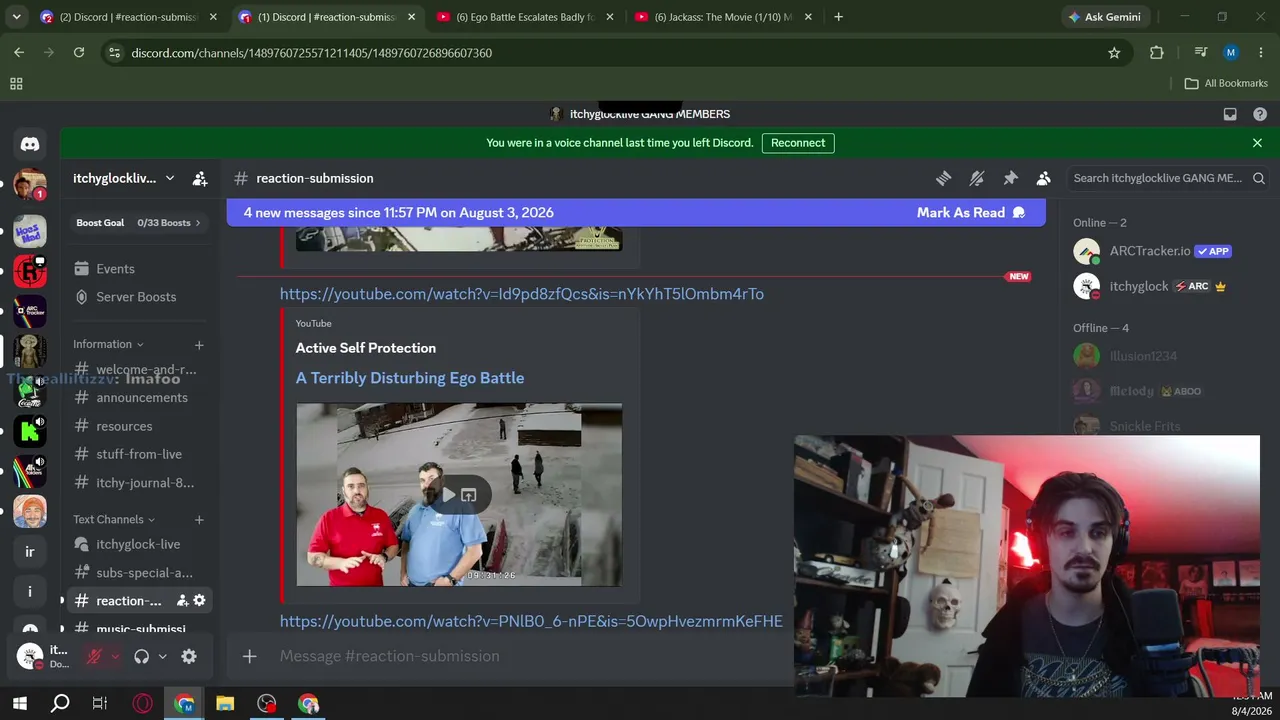Collapse the Information category
Screen dimensions: 1280x720
[x=108, y=344]
